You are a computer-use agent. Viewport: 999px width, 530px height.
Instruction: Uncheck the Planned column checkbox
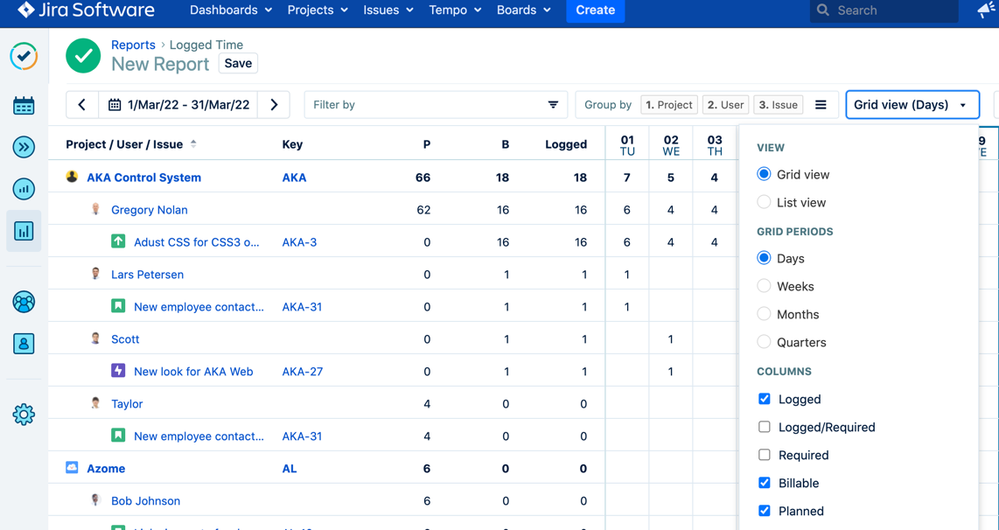[765, 511]
